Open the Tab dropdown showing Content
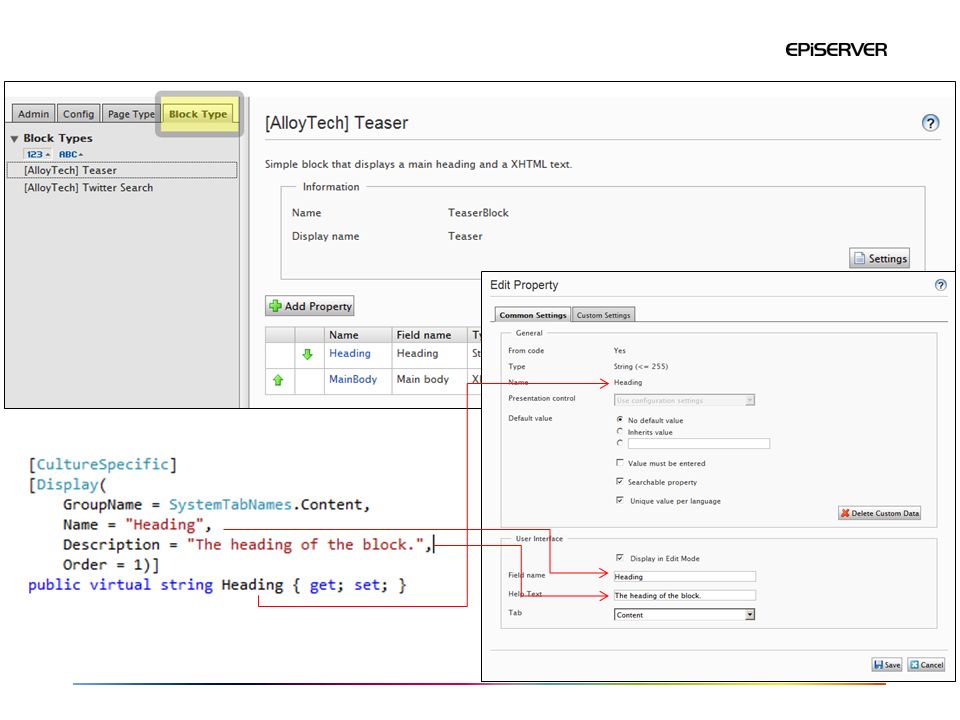The height and width of the screenshot is (720, 960). [x=684, y=615]
